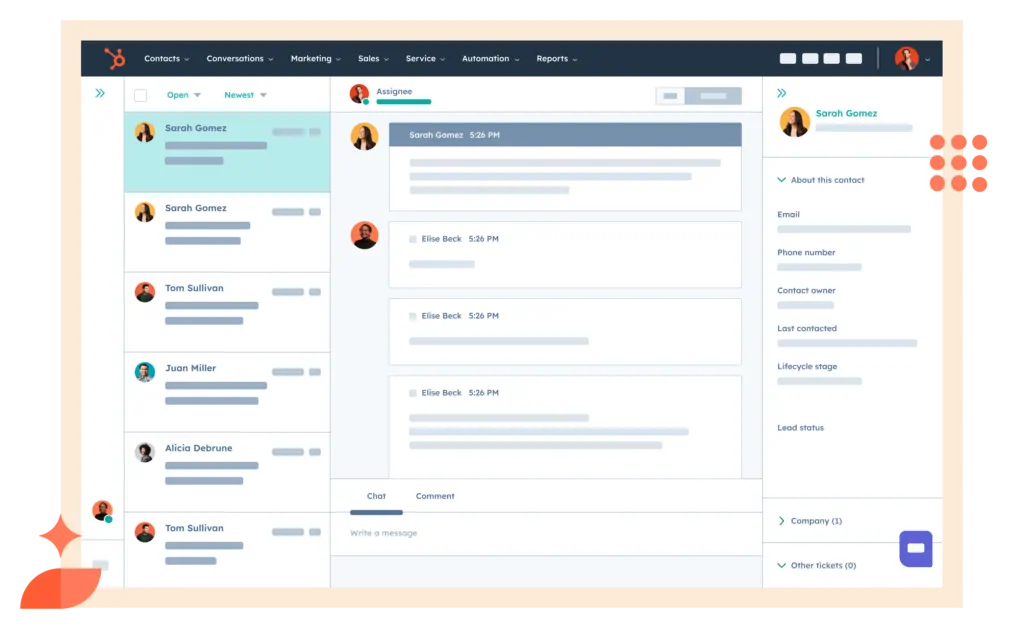Click the Lifecycle stage property label
This screenshot has height=628, width=1024.
pos(807,367)
